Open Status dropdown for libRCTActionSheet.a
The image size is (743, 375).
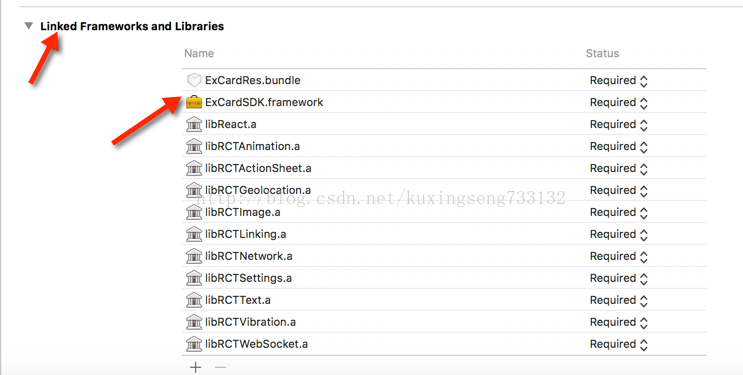pyautogui.click(x=618, y=168)
